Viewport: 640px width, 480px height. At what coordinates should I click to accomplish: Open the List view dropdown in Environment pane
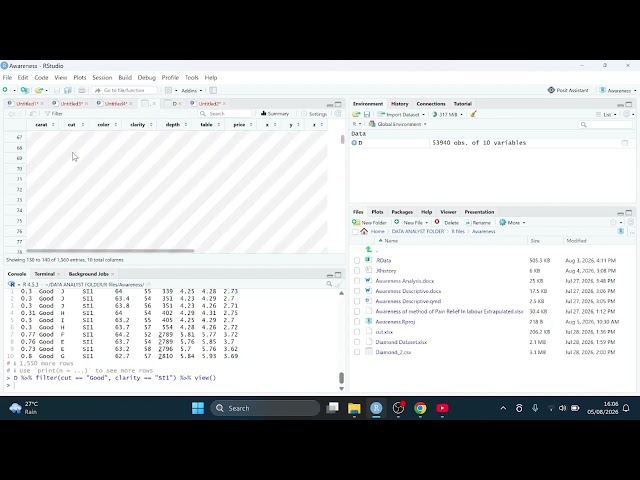pos(606,115)
